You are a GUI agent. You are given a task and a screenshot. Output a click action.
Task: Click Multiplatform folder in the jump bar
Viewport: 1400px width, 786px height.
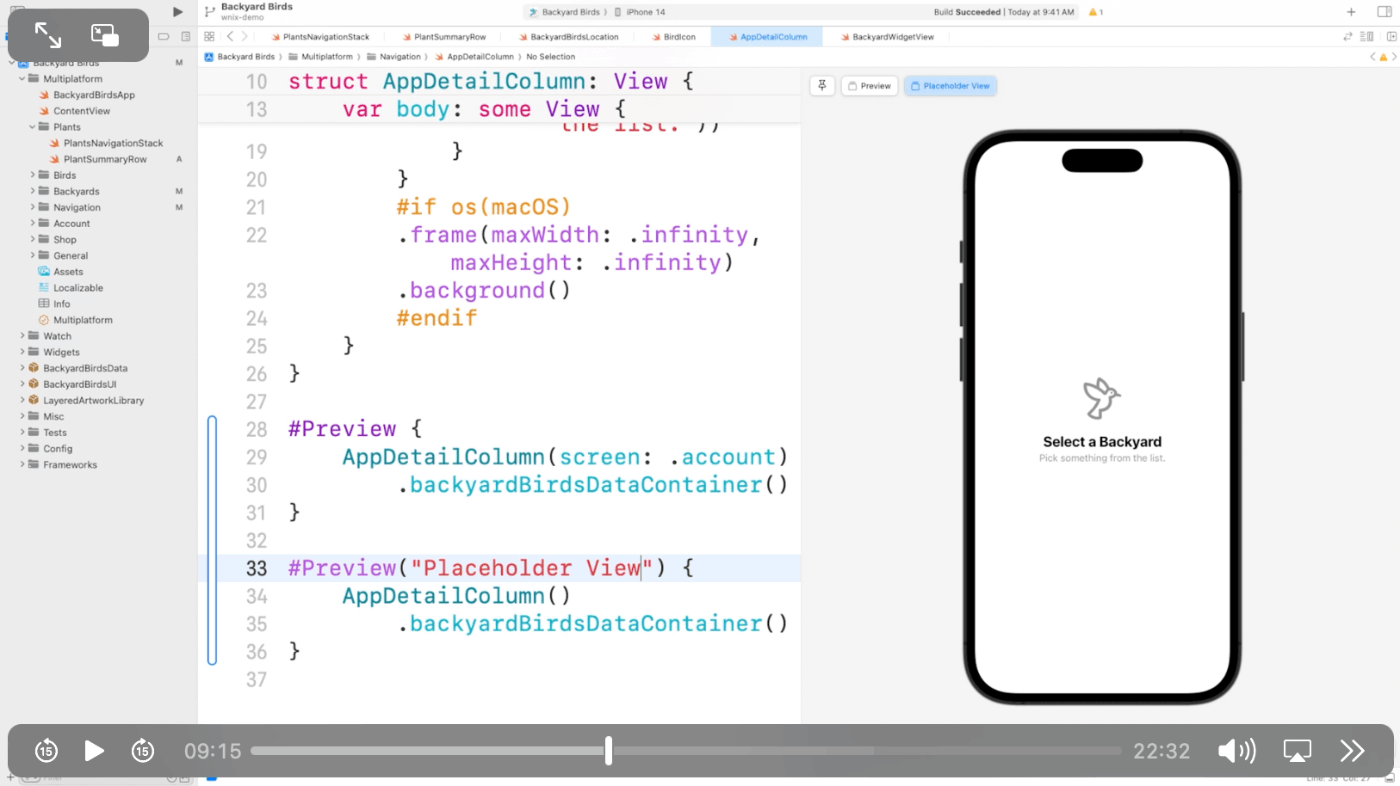tap(320, 57)
